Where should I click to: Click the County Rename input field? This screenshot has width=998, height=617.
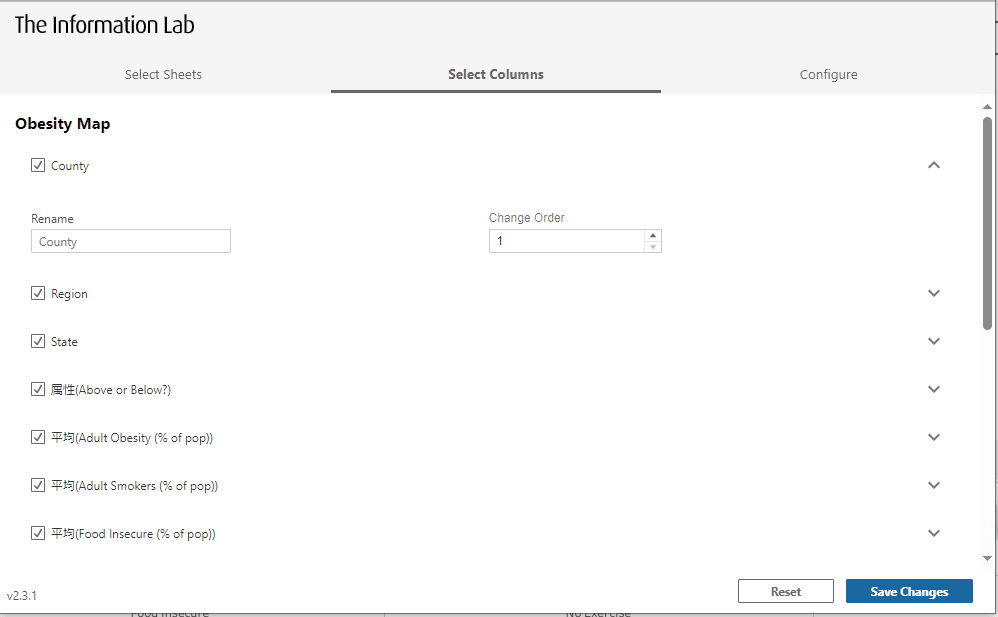click(x=130, y=241)
